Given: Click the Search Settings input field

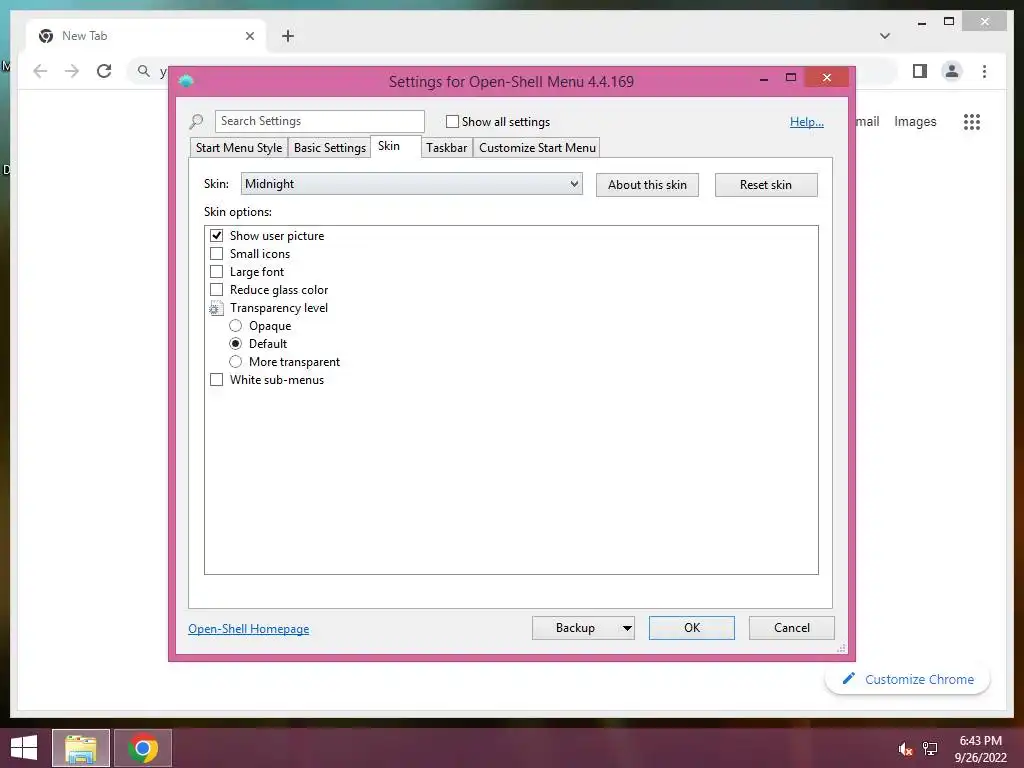Looking at the screenshot, I should pos(320,121).
